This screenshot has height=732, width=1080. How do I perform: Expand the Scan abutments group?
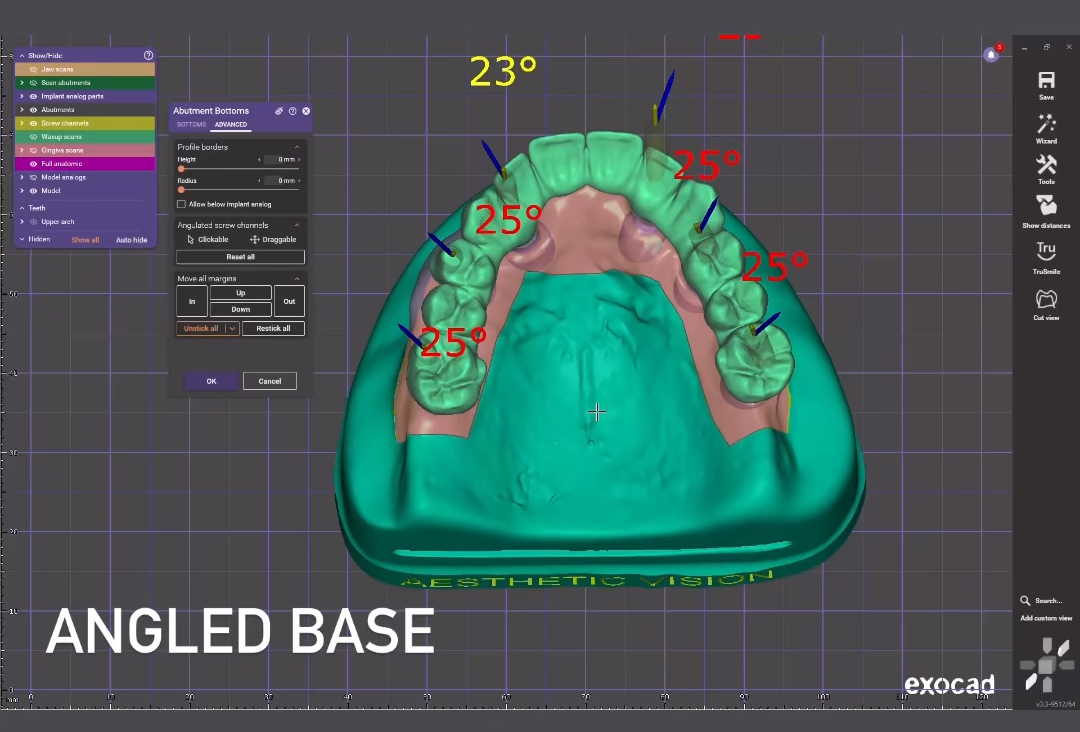21,83
